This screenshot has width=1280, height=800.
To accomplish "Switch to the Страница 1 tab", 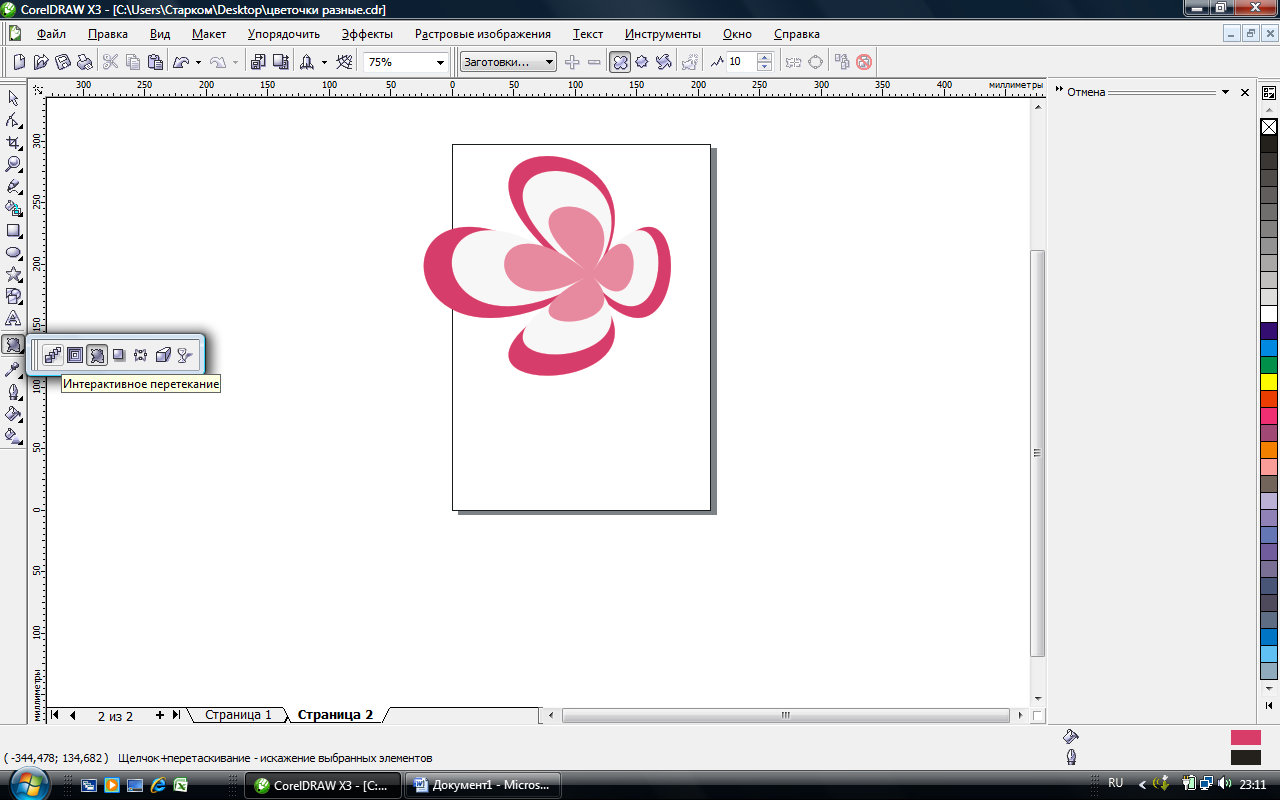I will (x=238, y=715).
